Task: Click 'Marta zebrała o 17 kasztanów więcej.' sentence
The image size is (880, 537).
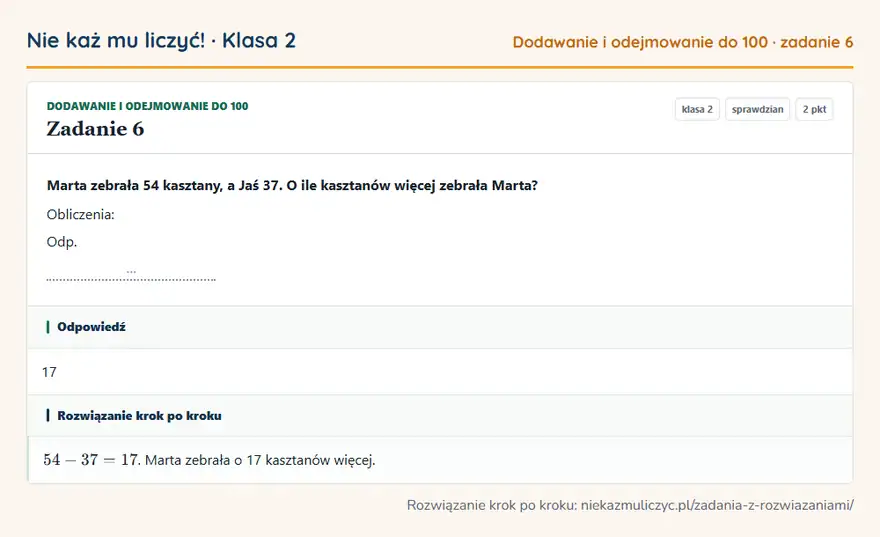Action: pyautogui.click(x=260, y=460)
